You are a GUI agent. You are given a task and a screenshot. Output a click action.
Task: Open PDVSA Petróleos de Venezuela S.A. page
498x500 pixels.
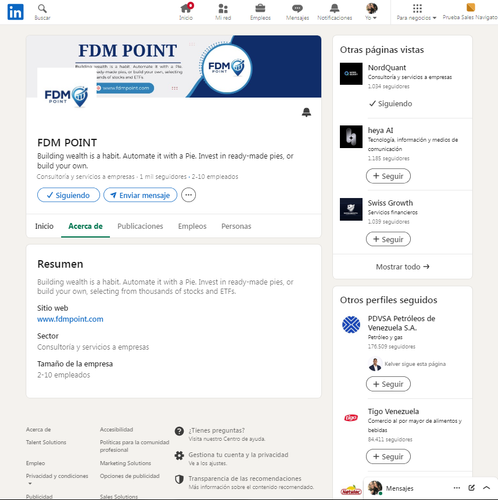pos(401,323)
